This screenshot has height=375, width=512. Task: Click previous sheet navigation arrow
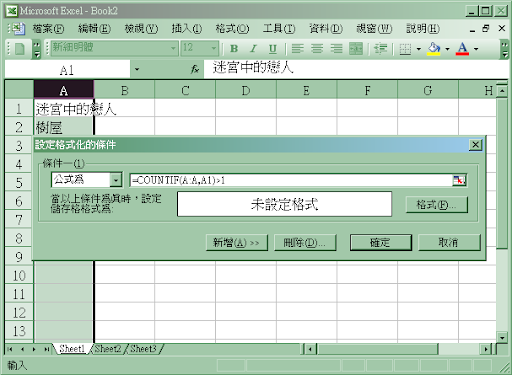(x=22, y=349)
